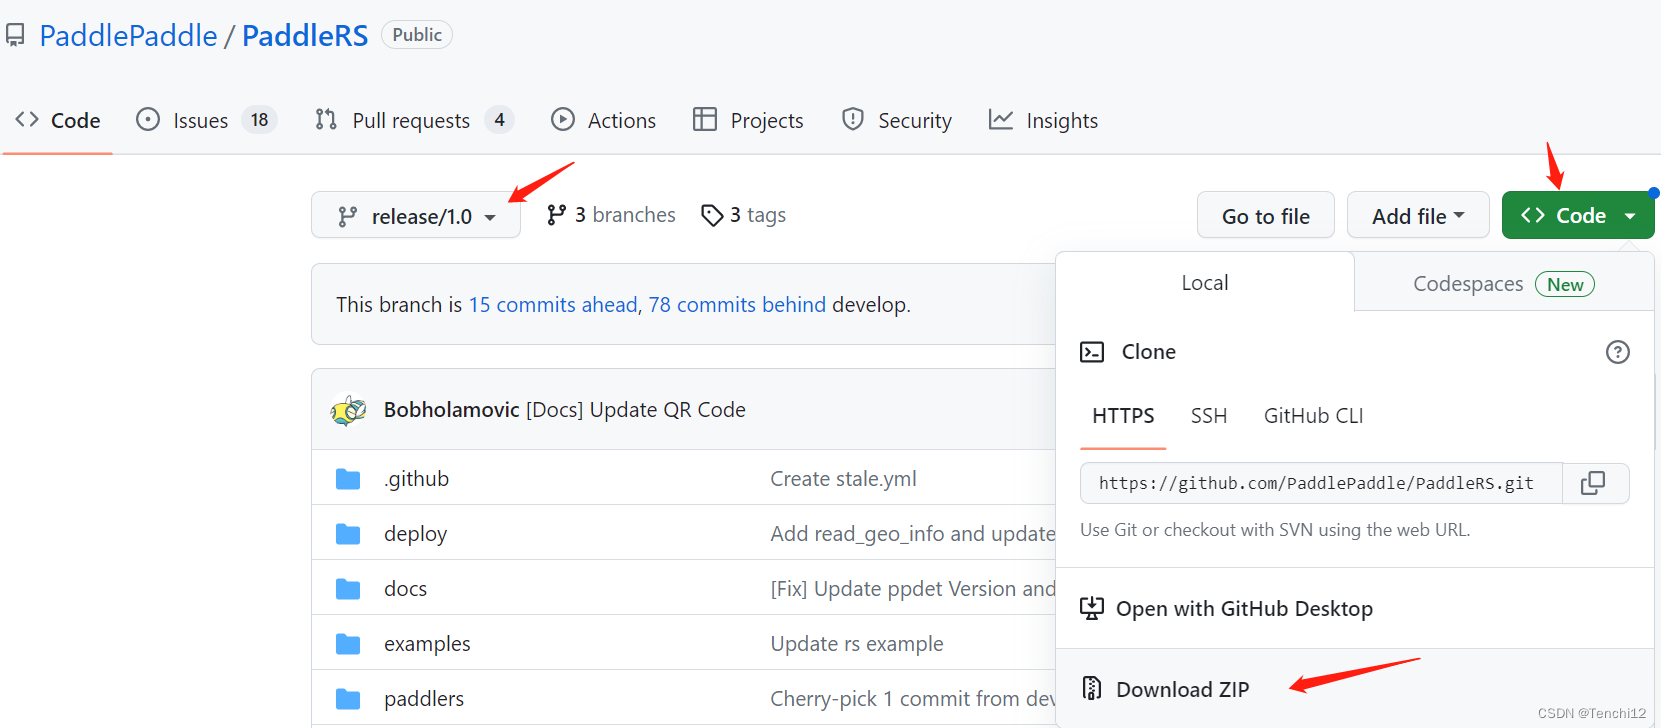Click the Pull requests merge icon
Image resolution: width=1661 pixels, height=728 pixels.
click(x=326, y=120)
